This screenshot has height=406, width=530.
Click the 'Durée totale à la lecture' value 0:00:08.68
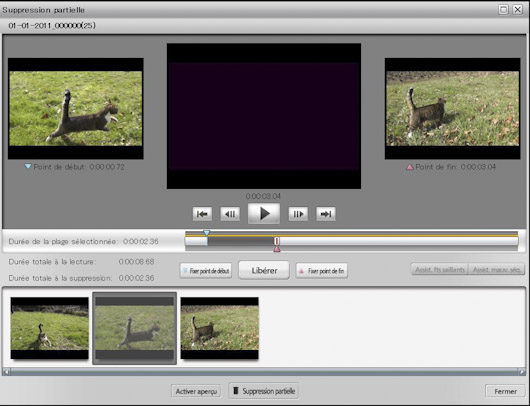coord(137,262)
